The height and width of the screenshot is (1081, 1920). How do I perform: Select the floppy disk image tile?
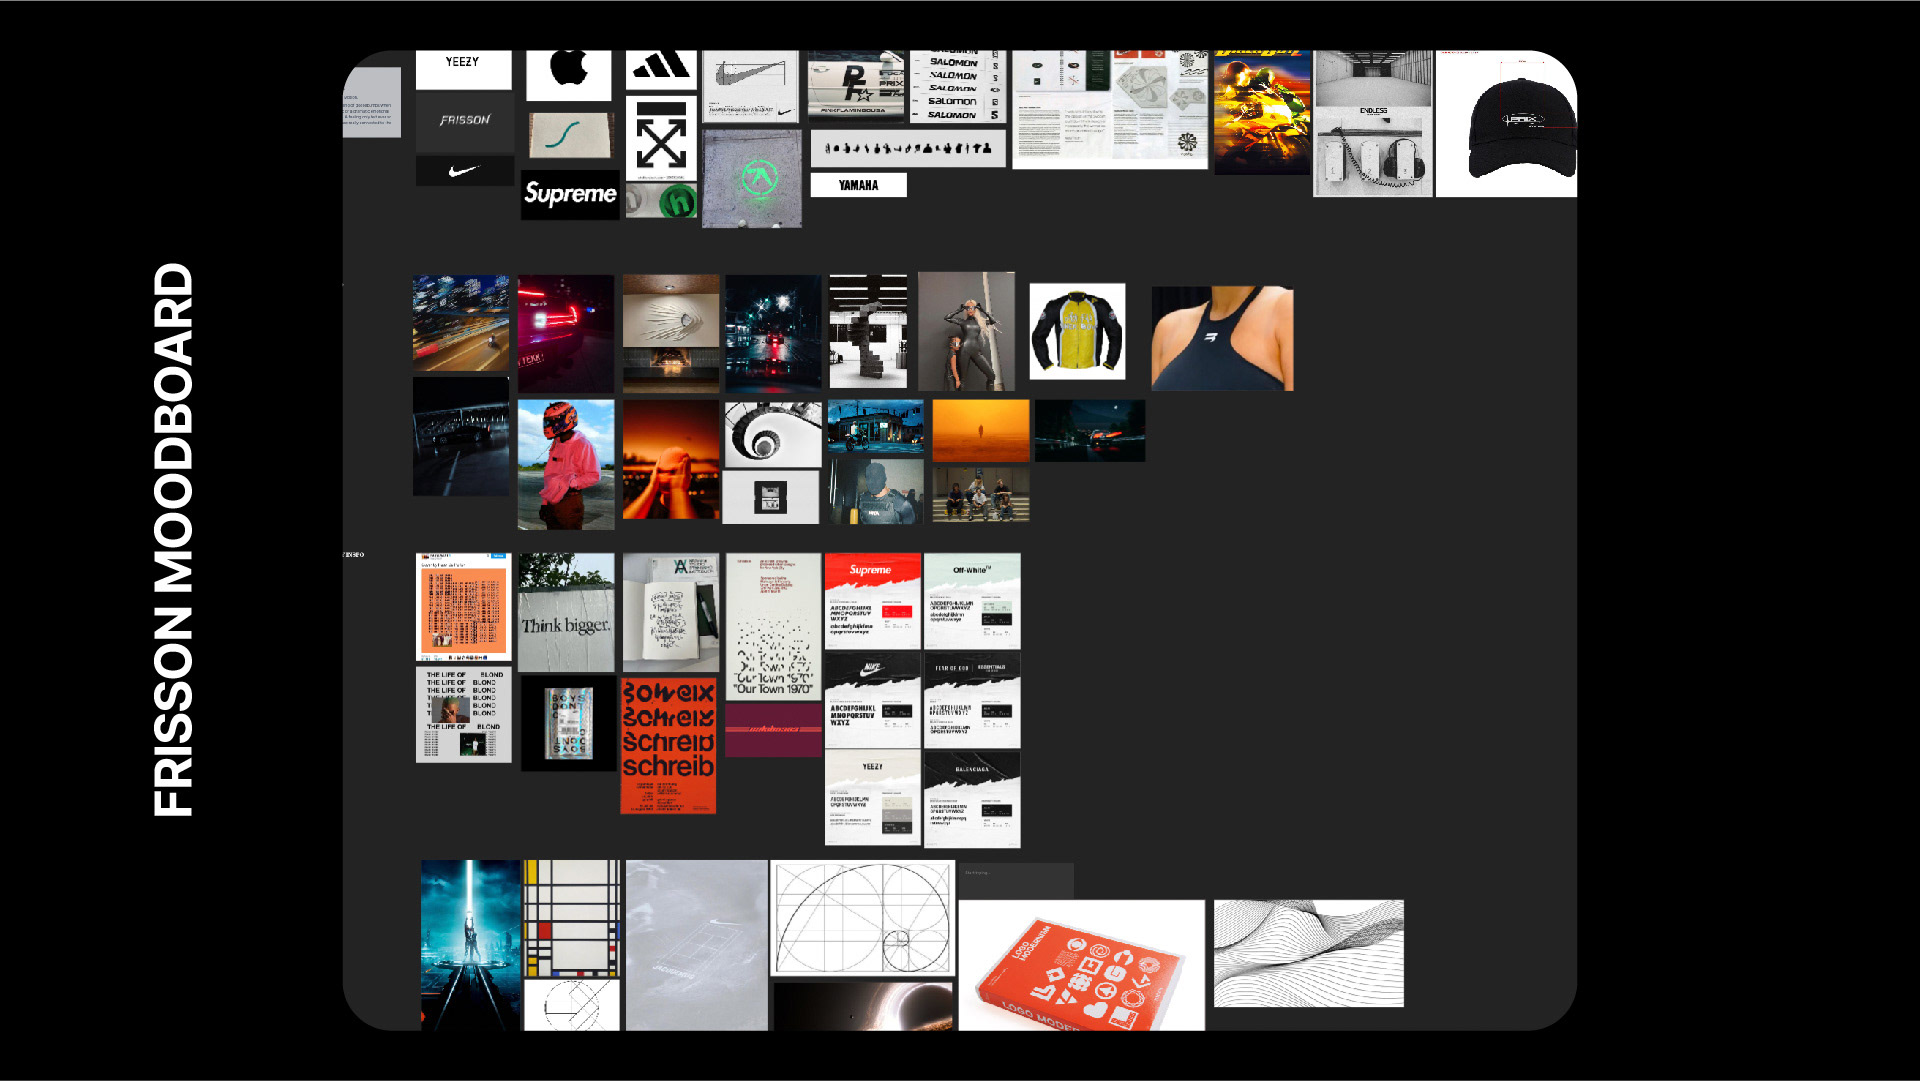[771, 497]
